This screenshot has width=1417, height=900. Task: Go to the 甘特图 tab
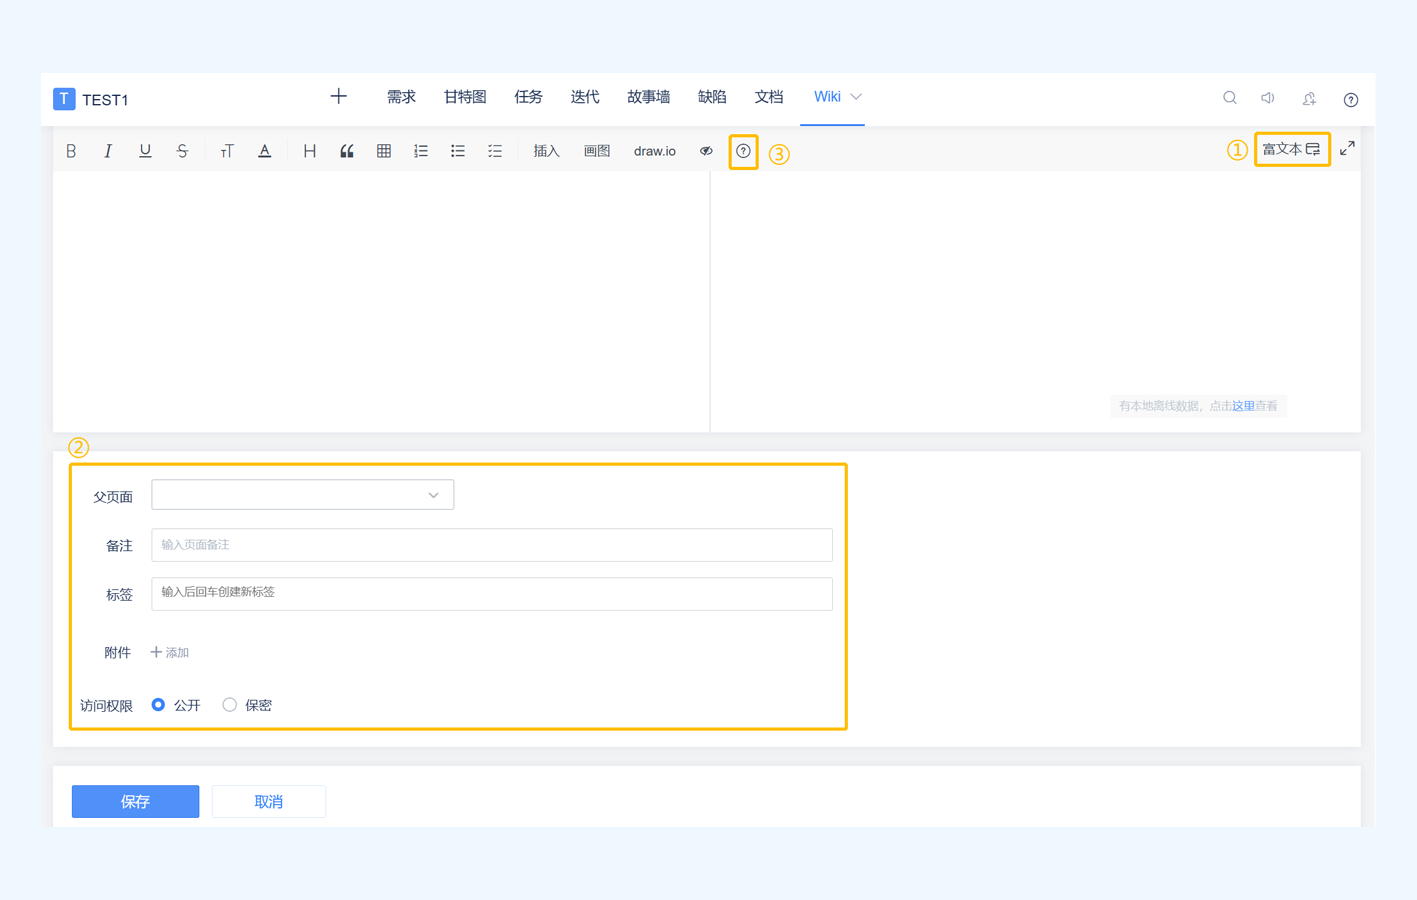pyautogui.click(x=465, y=97)
